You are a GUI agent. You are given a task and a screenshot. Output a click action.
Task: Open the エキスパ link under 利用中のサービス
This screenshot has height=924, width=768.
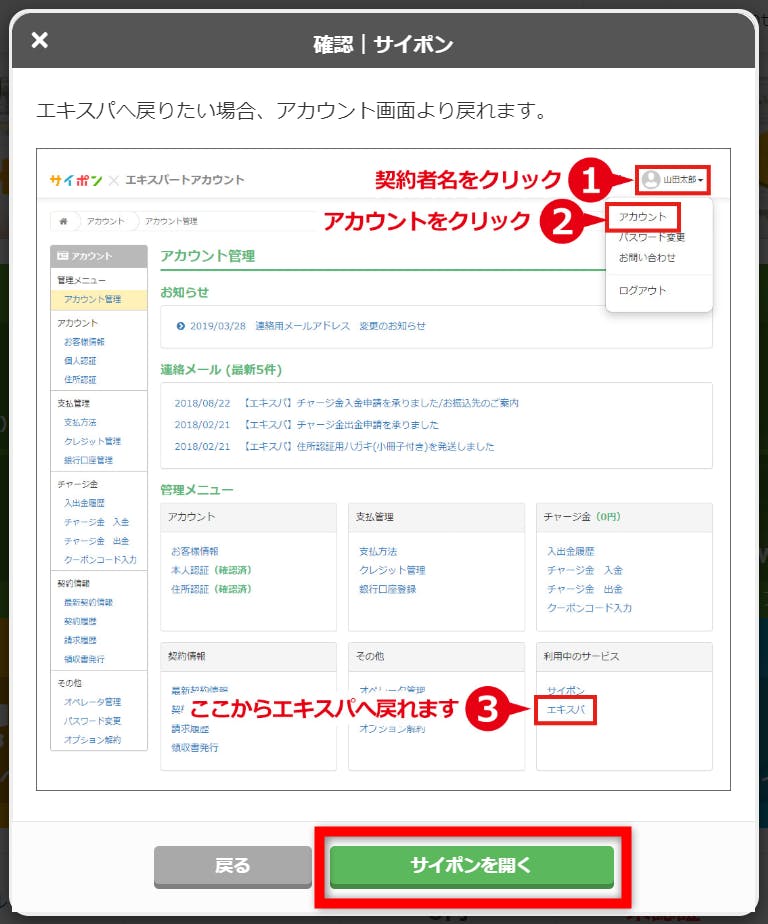tap(565, 711)
